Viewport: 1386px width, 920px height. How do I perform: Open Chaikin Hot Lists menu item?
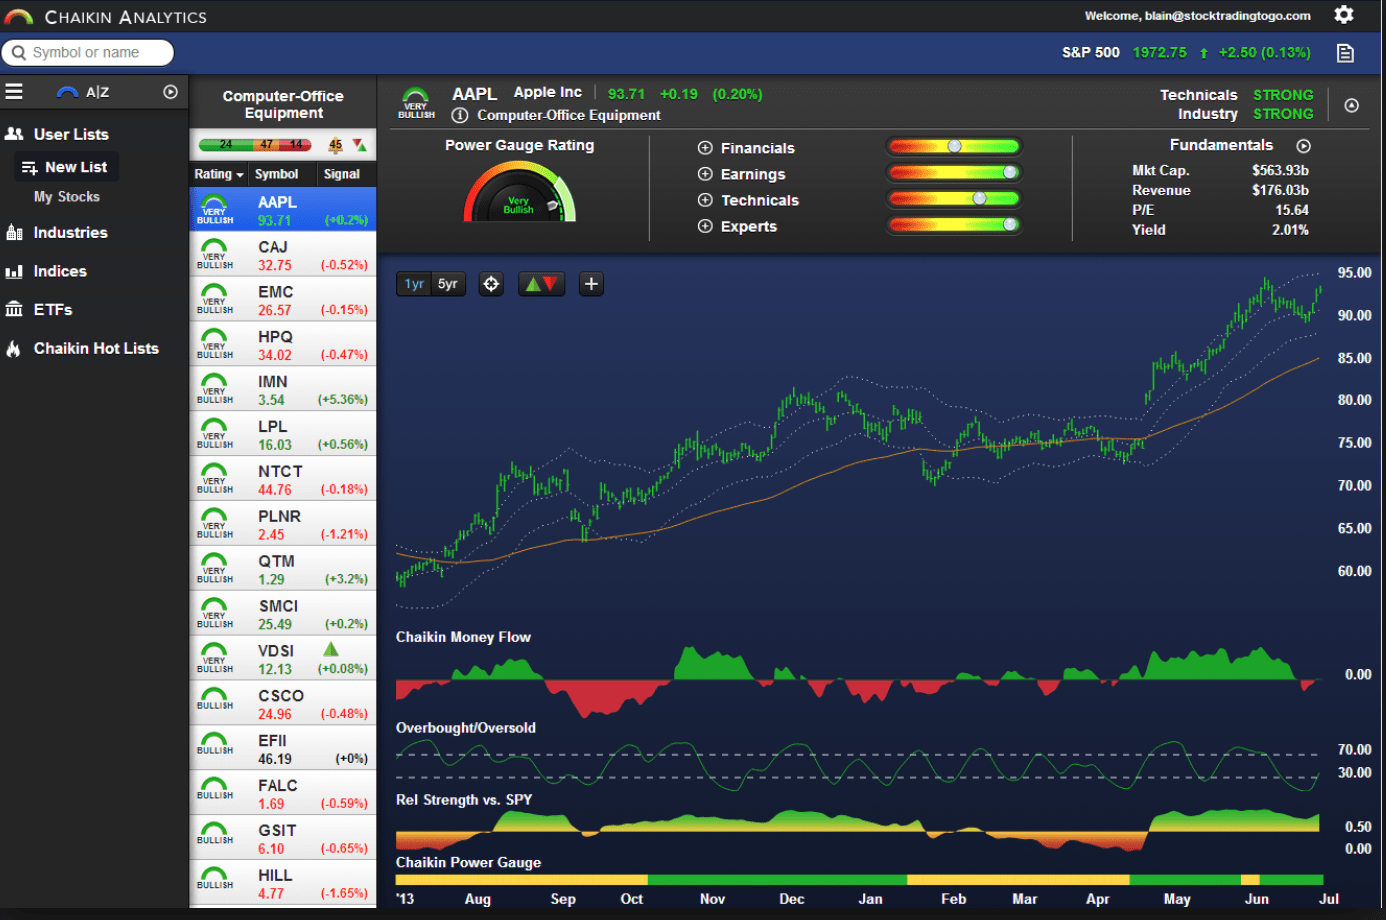point(96,349)
